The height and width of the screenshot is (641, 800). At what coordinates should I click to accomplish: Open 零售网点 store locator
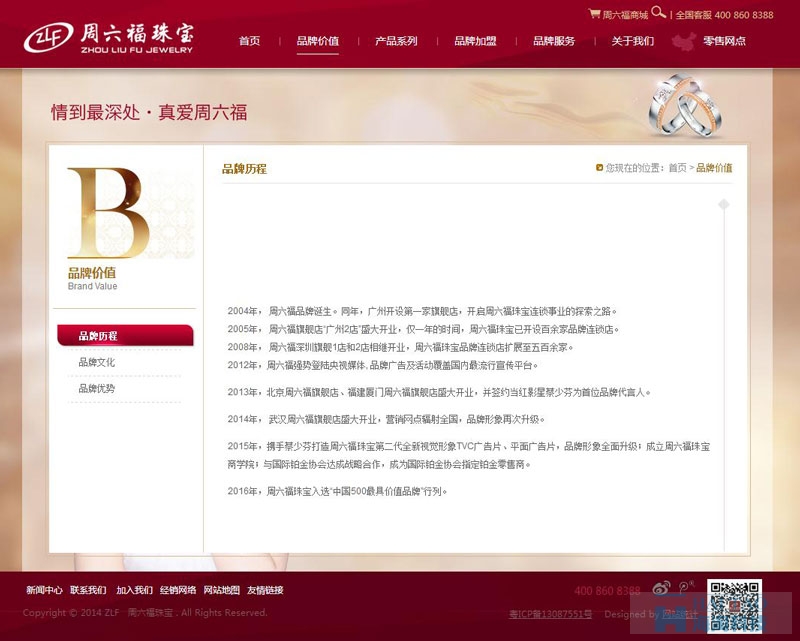click(x=724, y=41)
